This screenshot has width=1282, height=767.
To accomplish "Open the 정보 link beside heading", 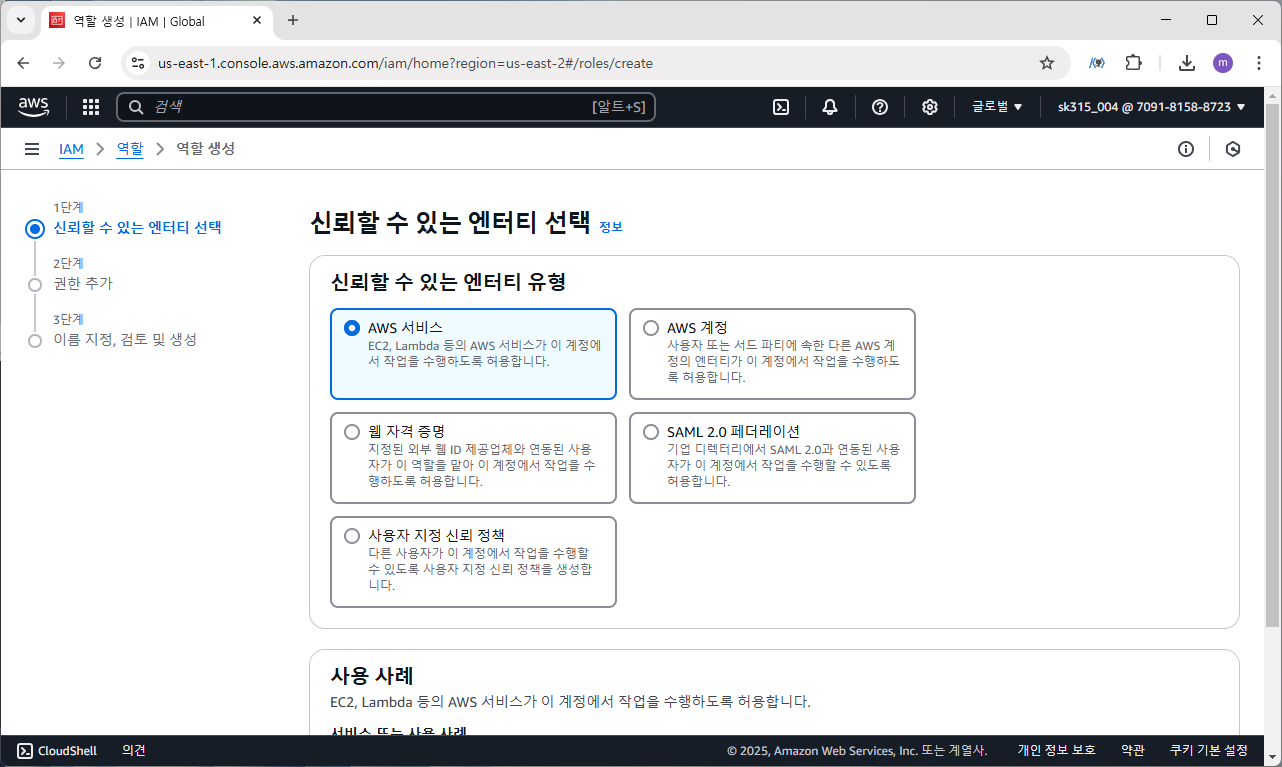I will click(x=610, y=227).
